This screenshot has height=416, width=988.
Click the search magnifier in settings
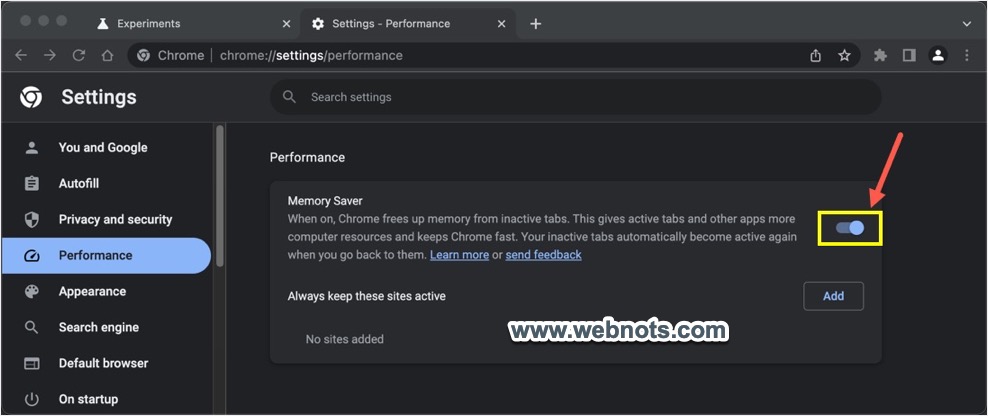tap(289, 97)
